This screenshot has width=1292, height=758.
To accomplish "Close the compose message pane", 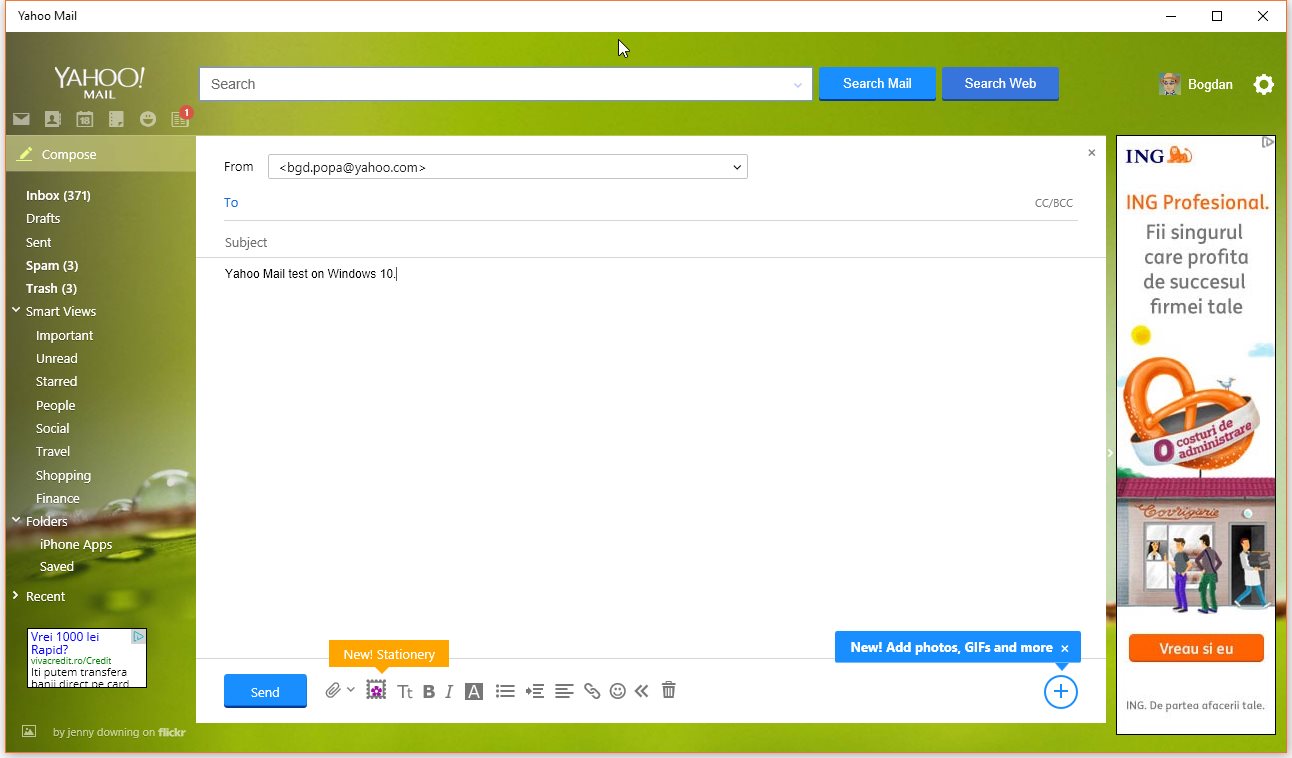I will 1092,153.
